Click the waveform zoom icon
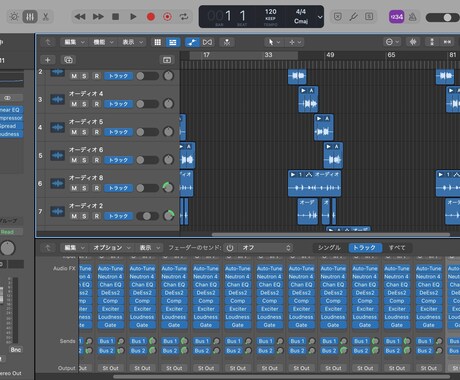Viewport: 460px width, 380px height. 413,42
